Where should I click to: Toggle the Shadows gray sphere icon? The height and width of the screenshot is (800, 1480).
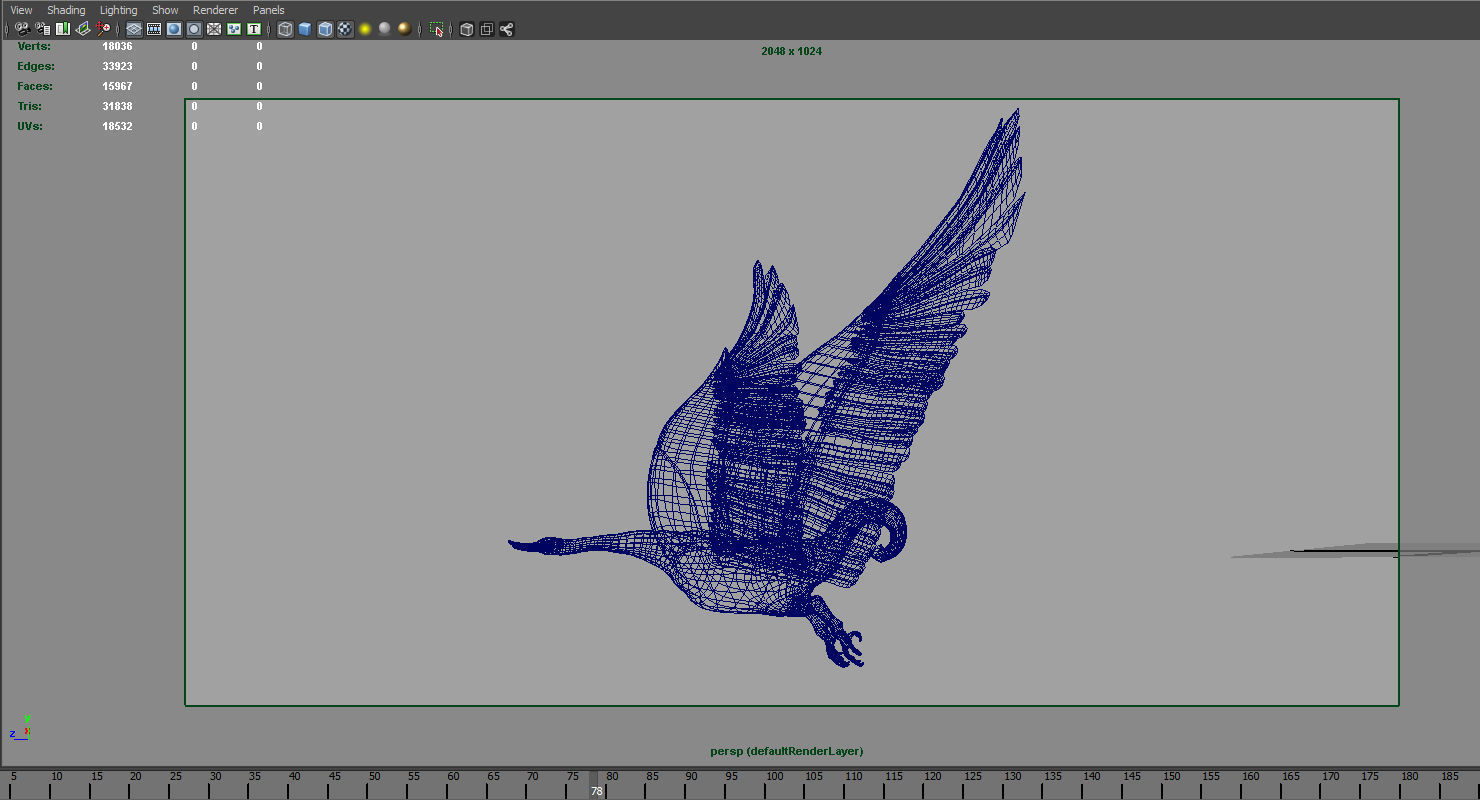[385, 29]
